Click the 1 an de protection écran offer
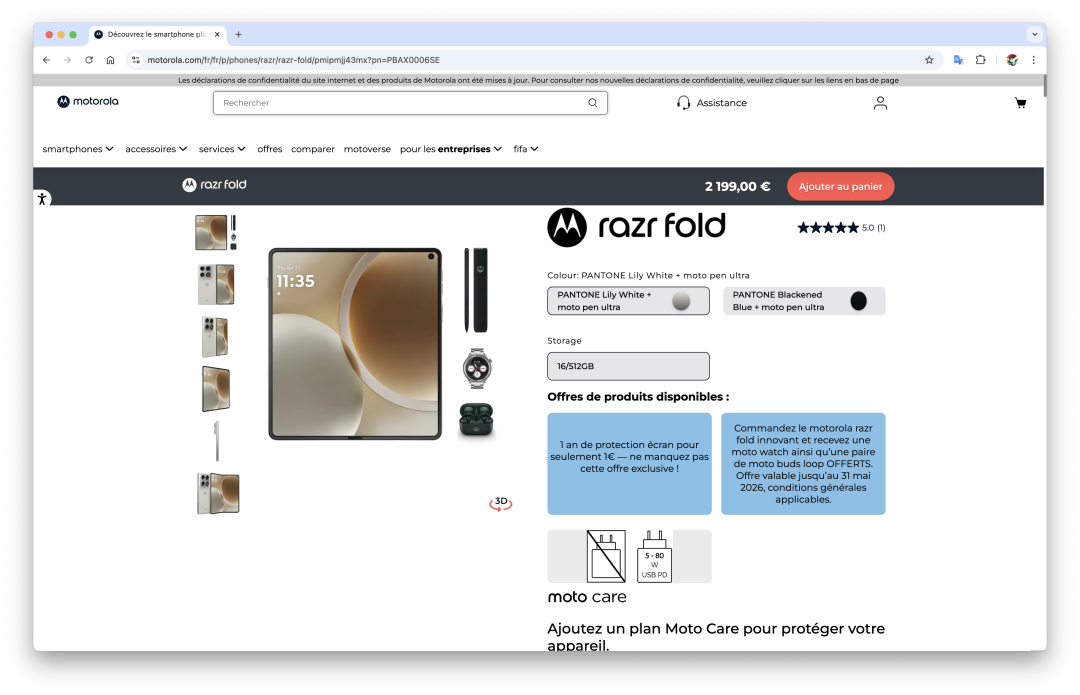 [630, 464]
